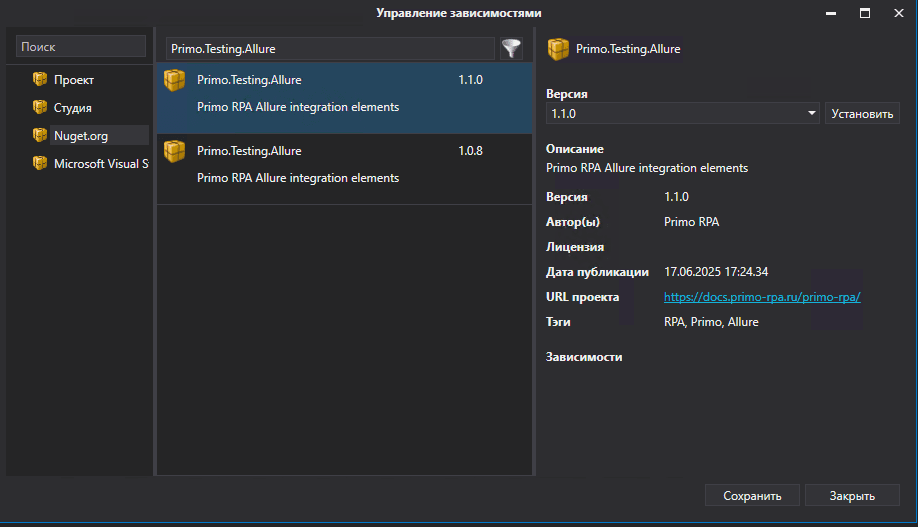Click the Студия package icon
Screen dimensions: 918x527
40,107
